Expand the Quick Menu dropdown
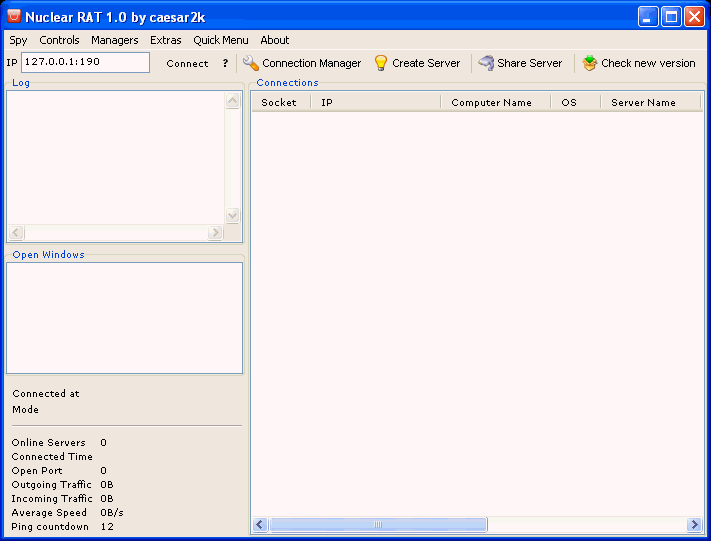711x541 pixels. 221,40
